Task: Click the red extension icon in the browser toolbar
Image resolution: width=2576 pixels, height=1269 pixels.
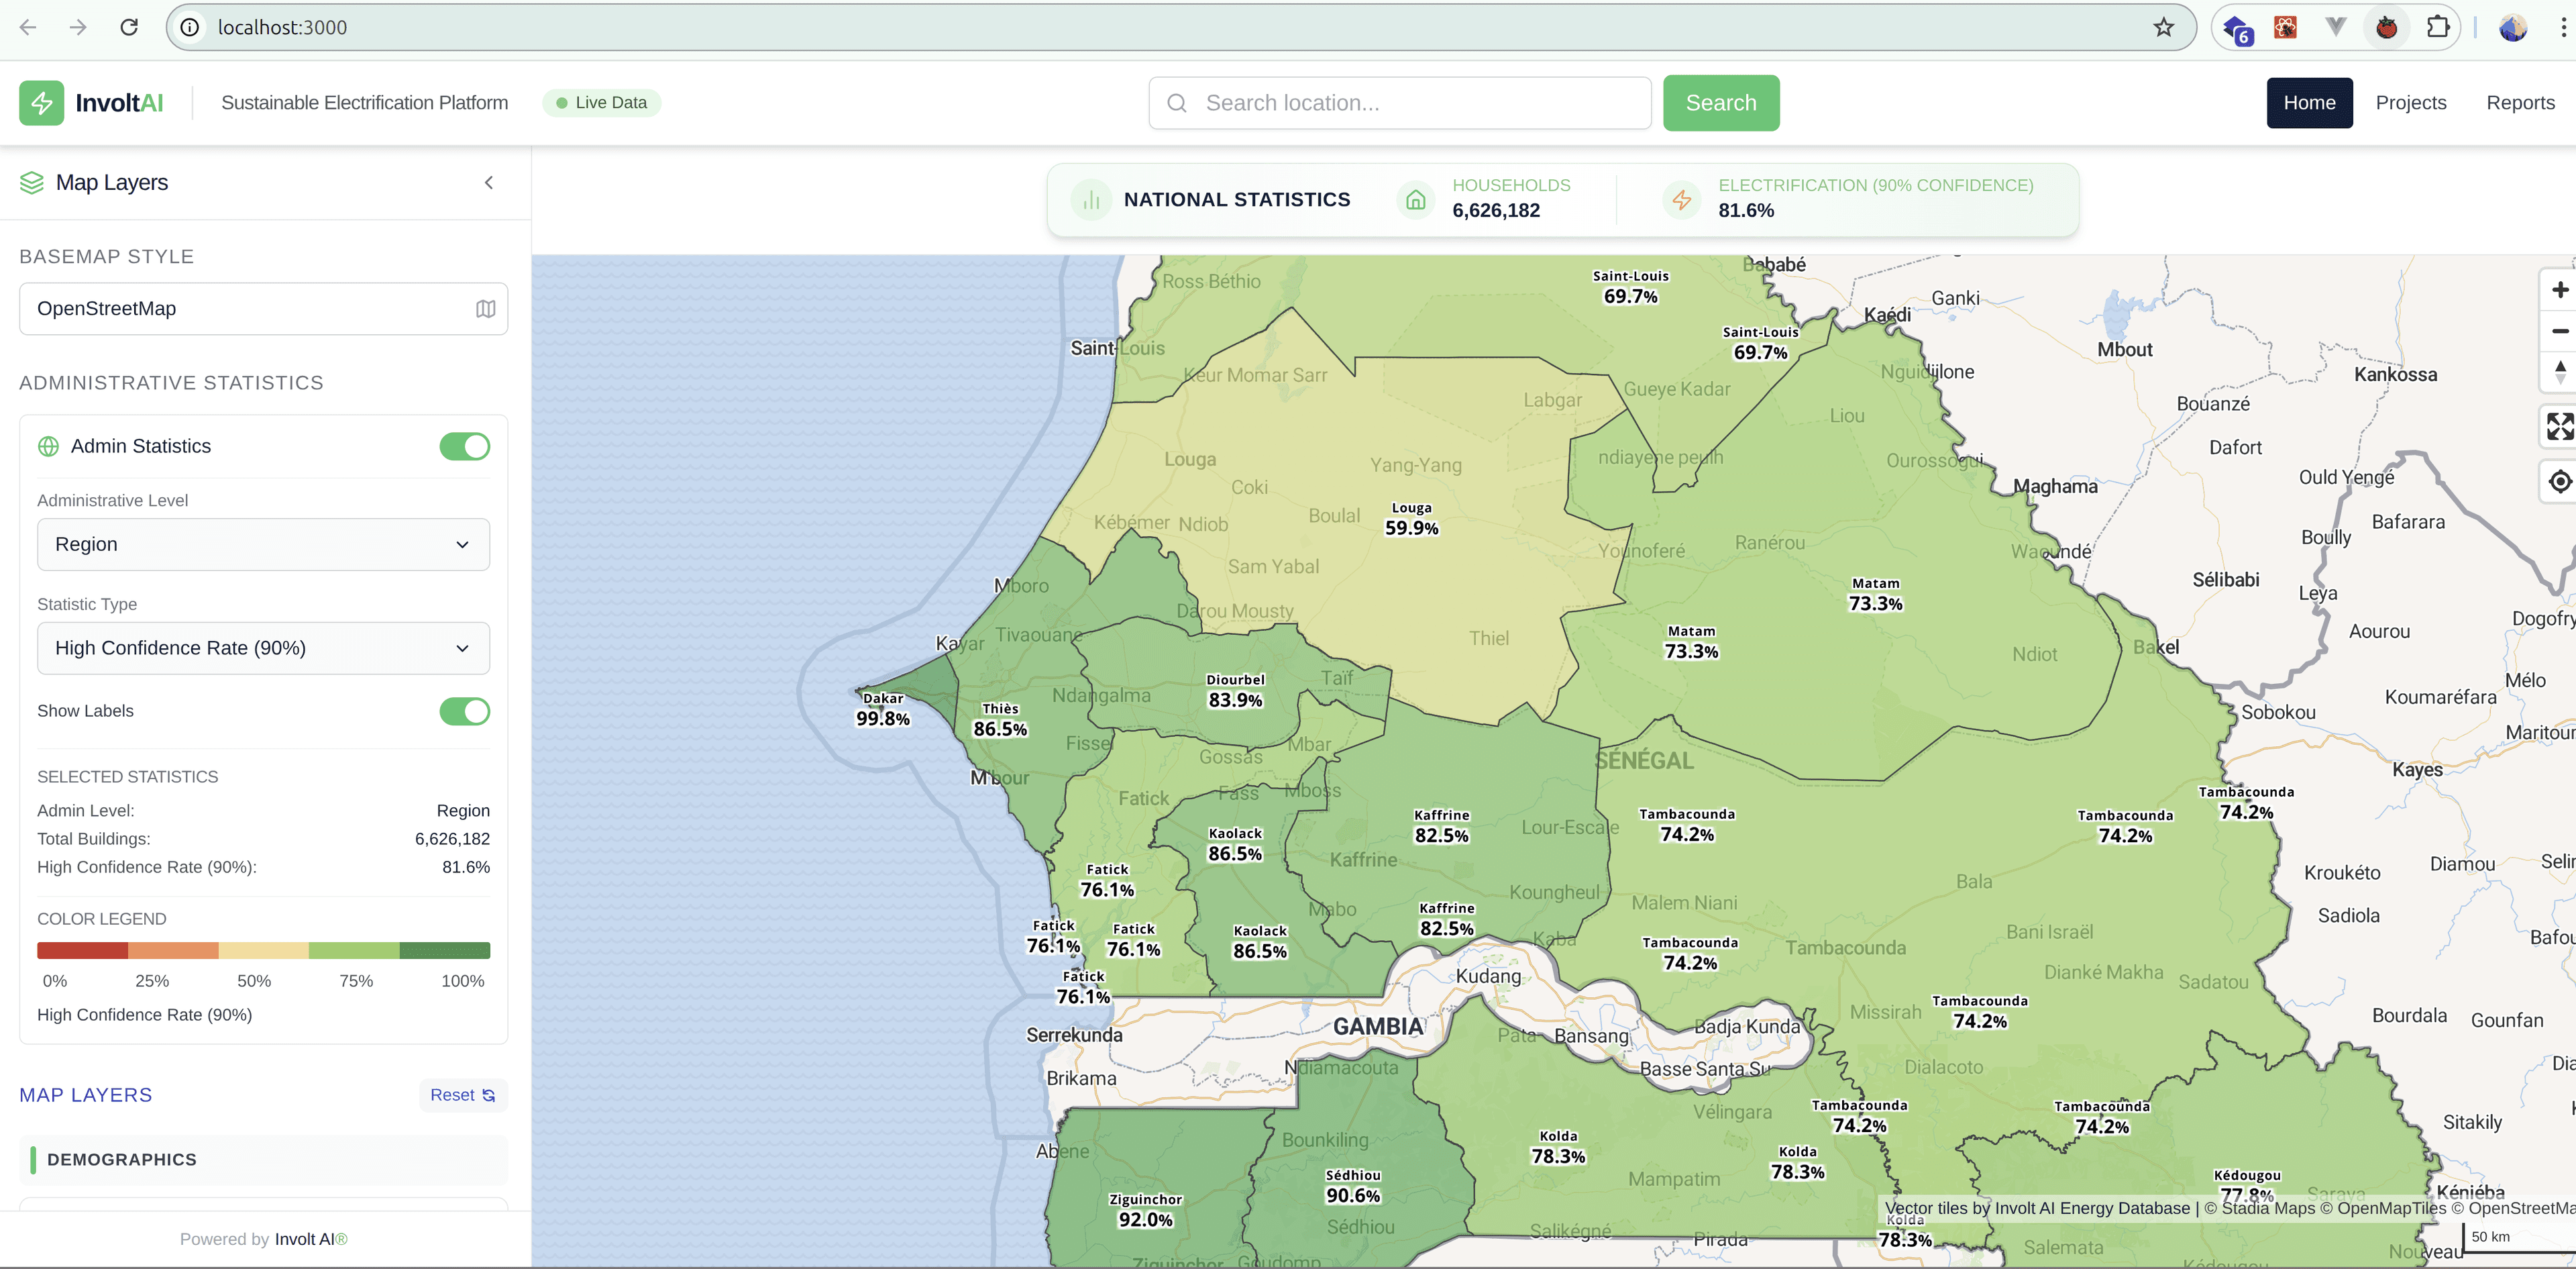Action: click(2285, 27)
